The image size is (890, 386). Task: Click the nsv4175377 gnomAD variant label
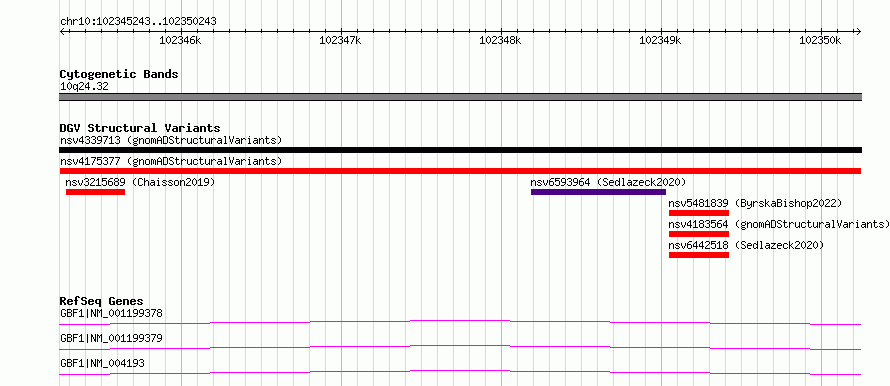171,161
